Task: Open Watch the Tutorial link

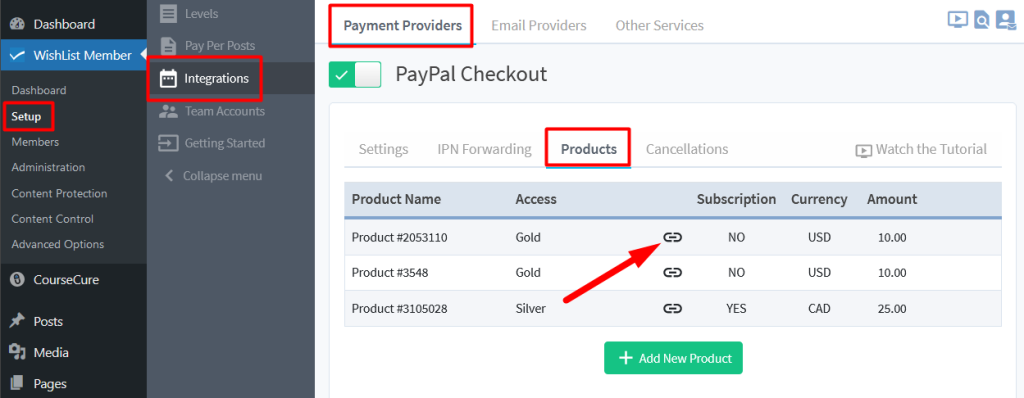Action: pos(921,150)
